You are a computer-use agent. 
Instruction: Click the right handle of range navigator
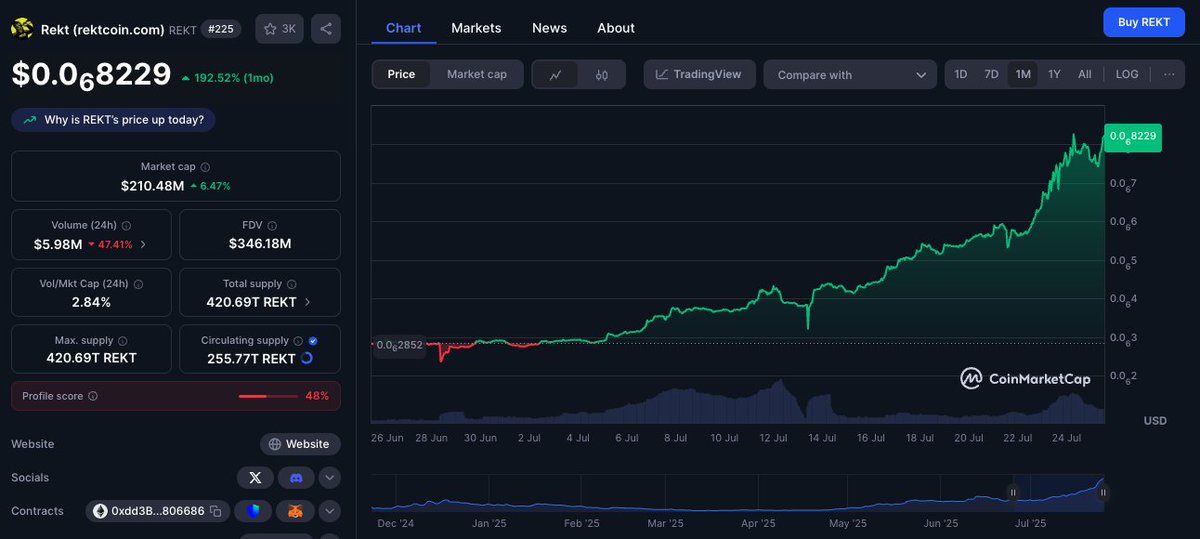1104,492
